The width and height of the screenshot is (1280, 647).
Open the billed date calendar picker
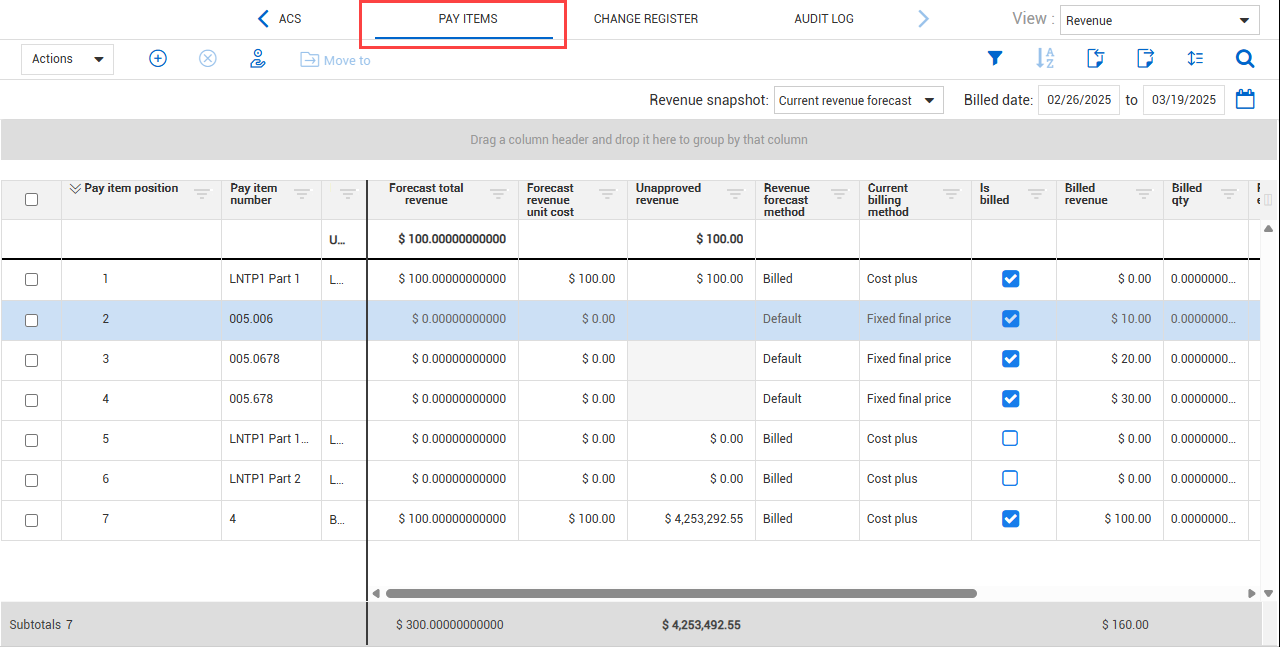tap(1245, 100)
